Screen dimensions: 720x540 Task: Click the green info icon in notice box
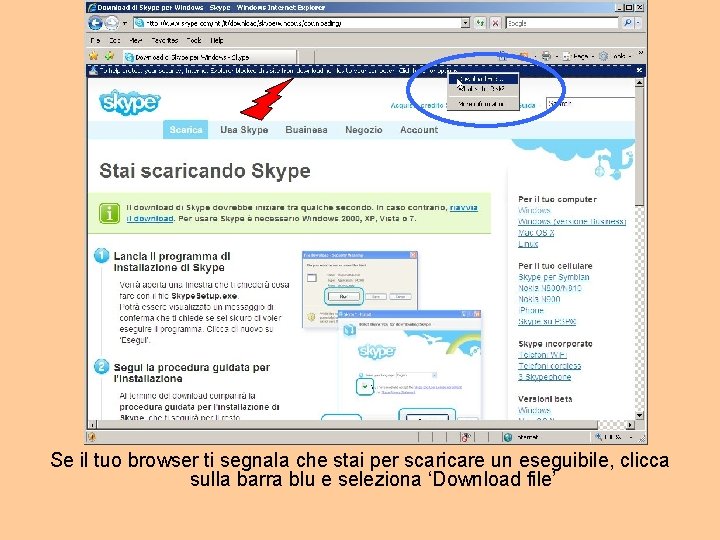click(x=109, y=214)
